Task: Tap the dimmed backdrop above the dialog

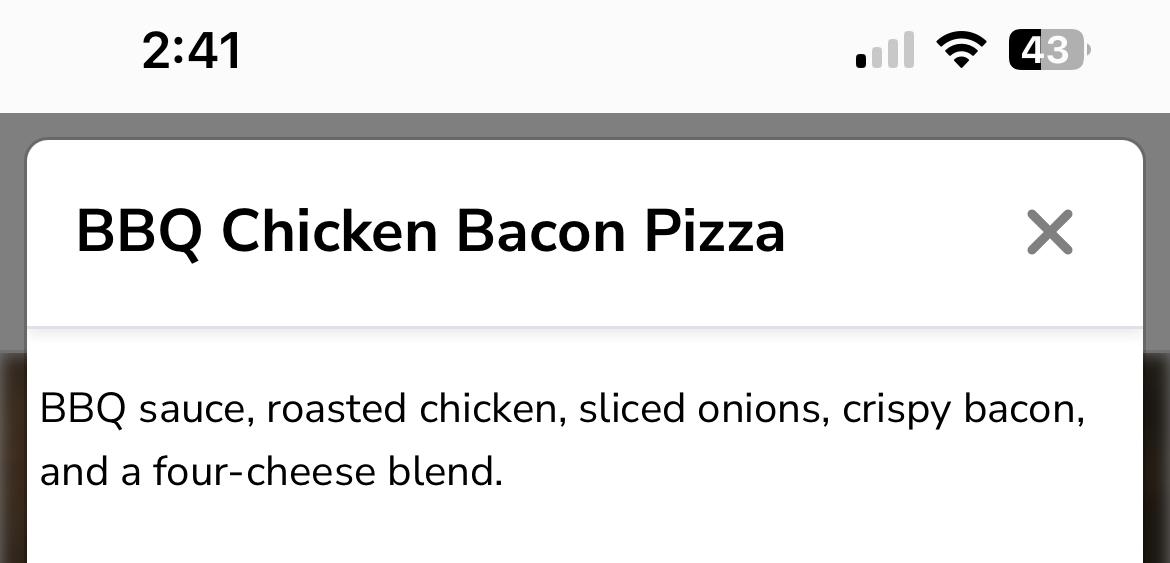Action: 585,125
